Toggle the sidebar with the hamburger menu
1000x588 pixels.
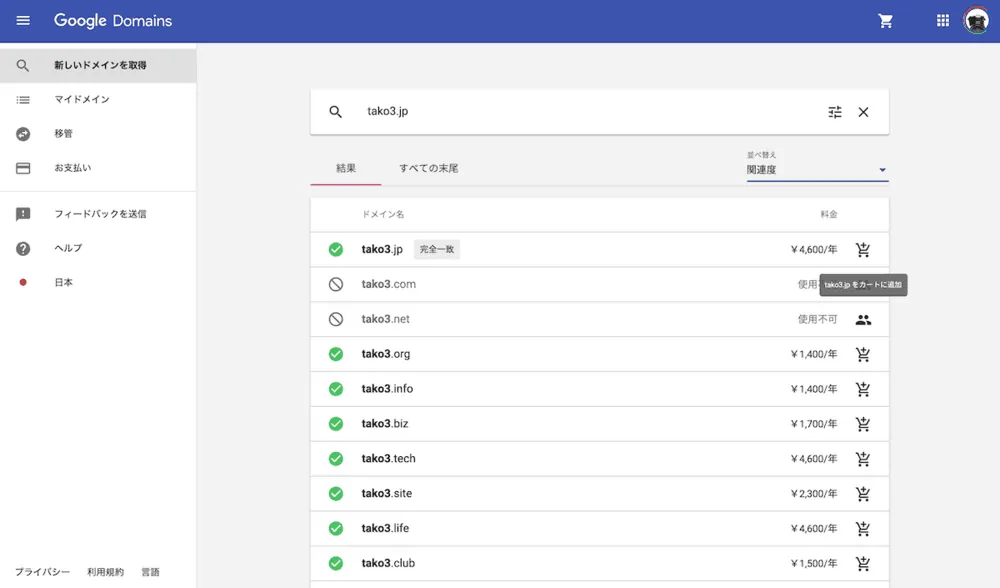pyautogui.click(x=22, y=19)
